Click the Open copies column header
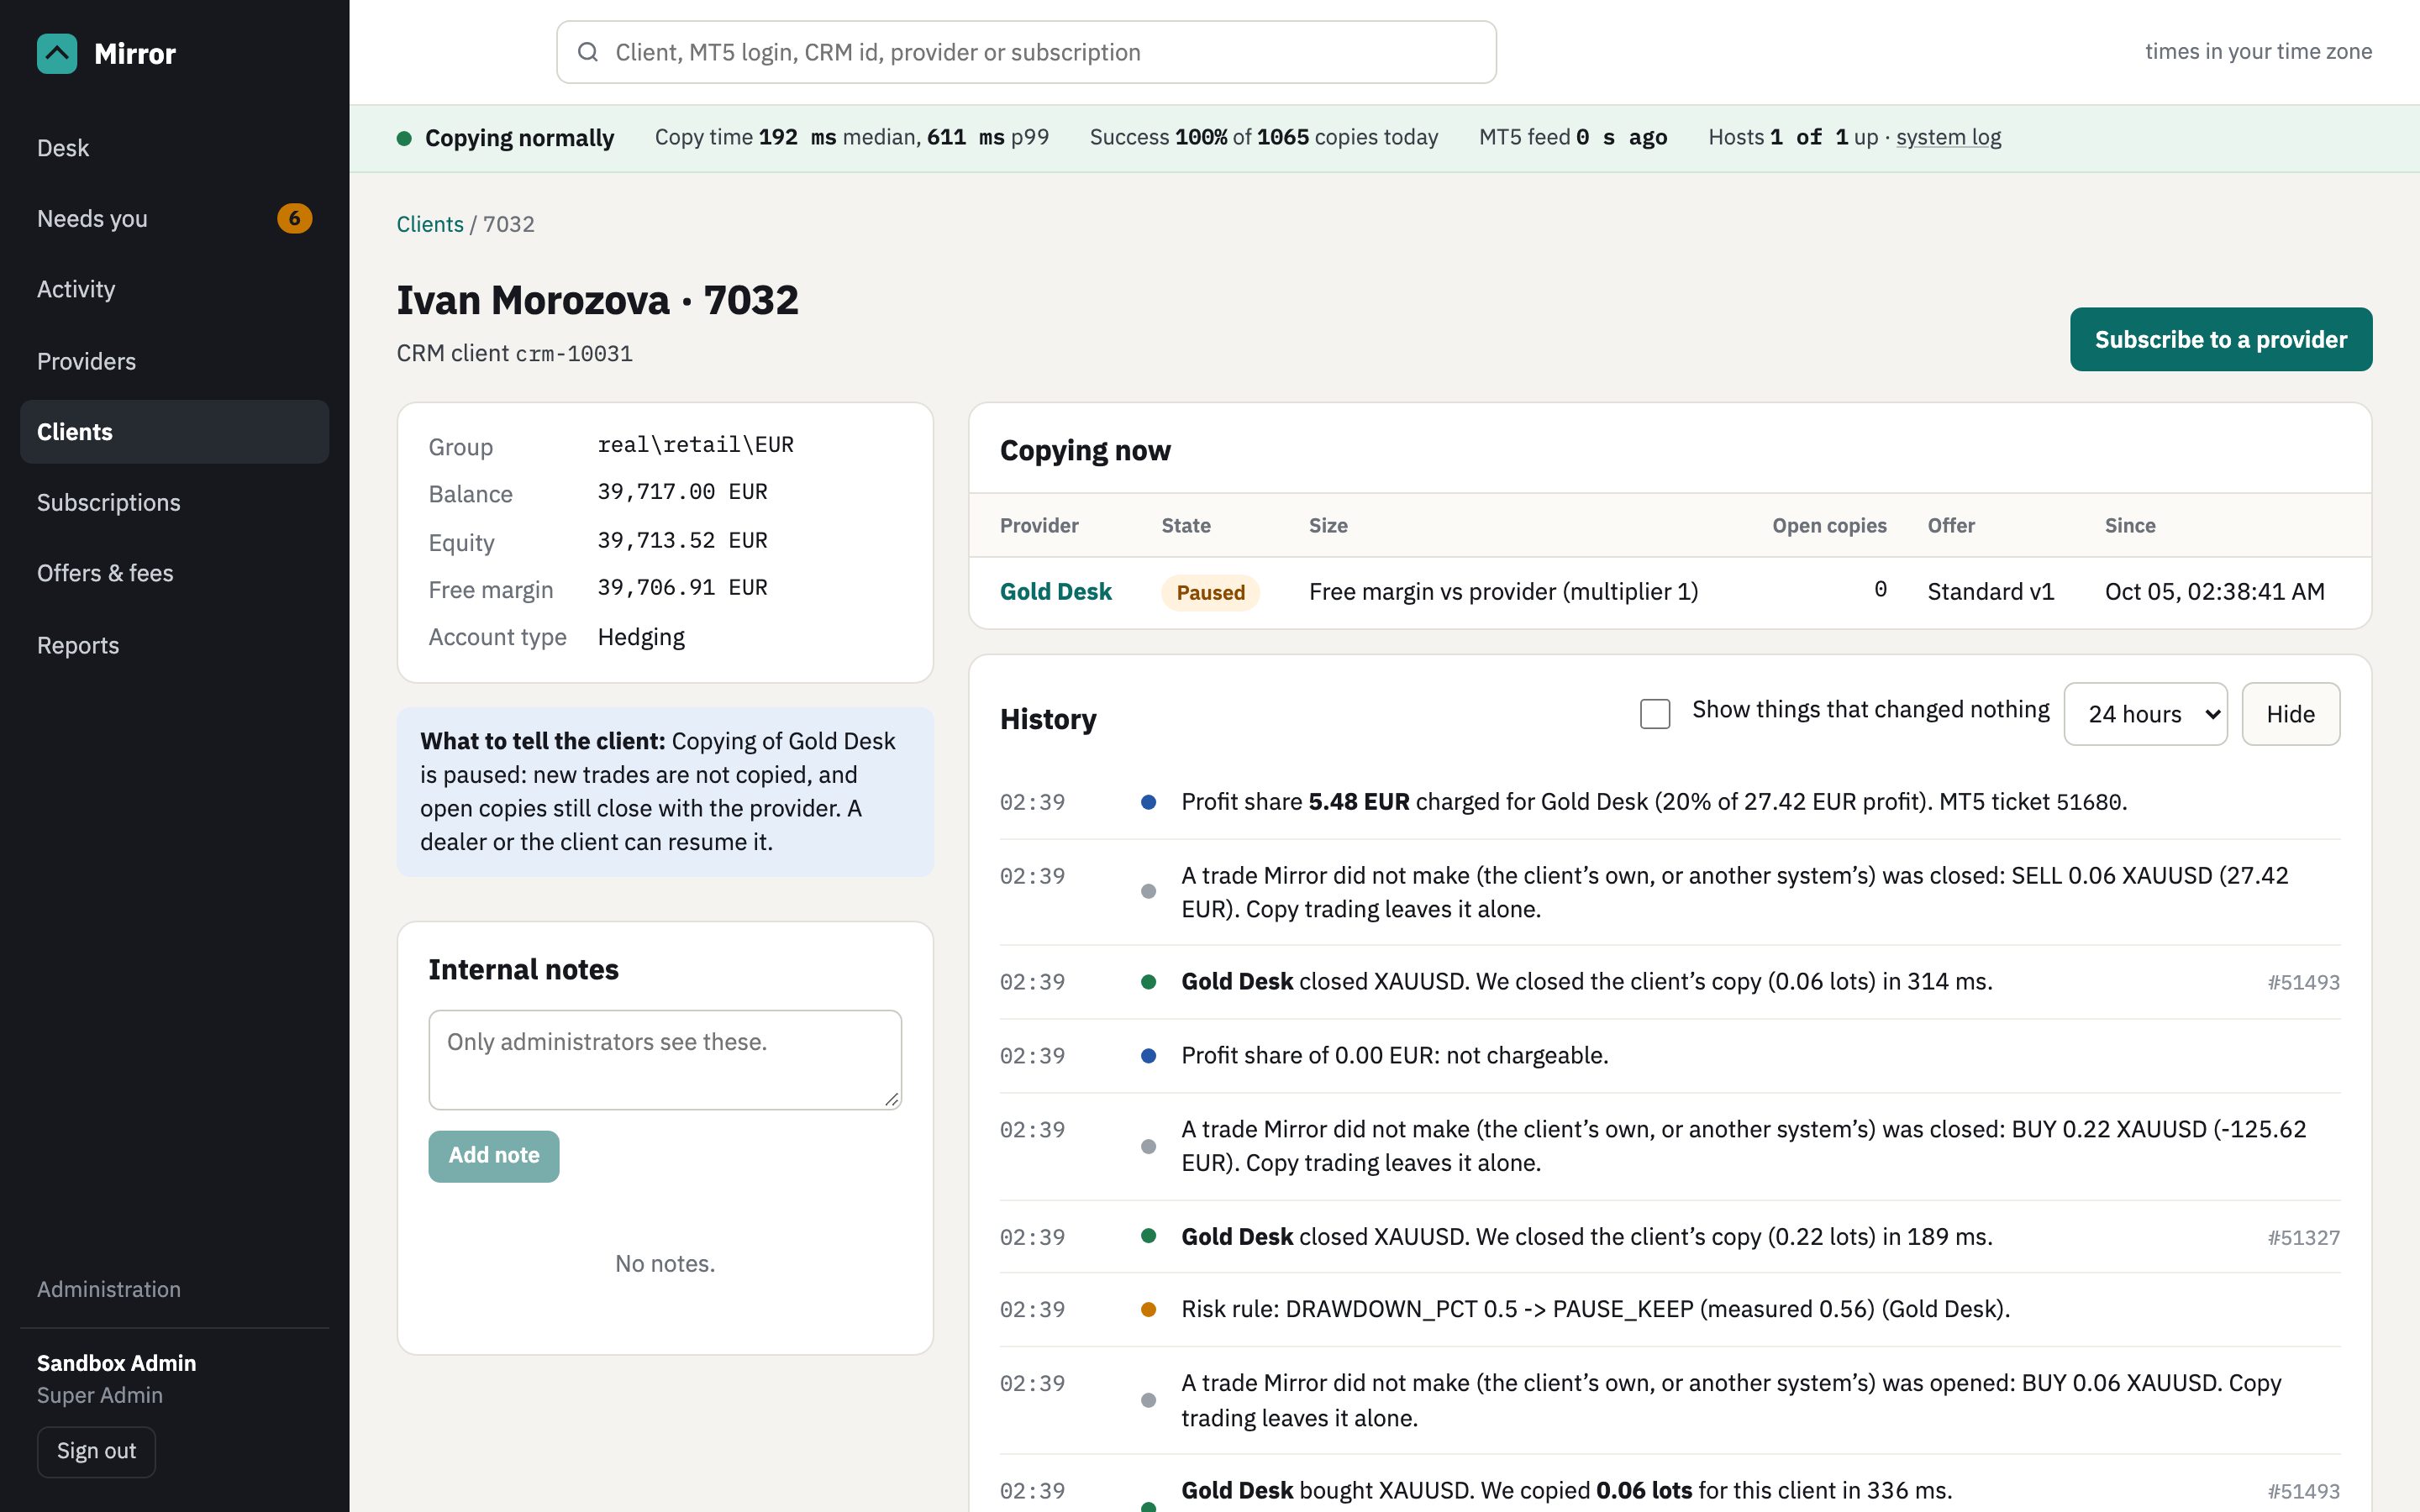Screen dimensions: 2420x1512 tap(1829, 526)
